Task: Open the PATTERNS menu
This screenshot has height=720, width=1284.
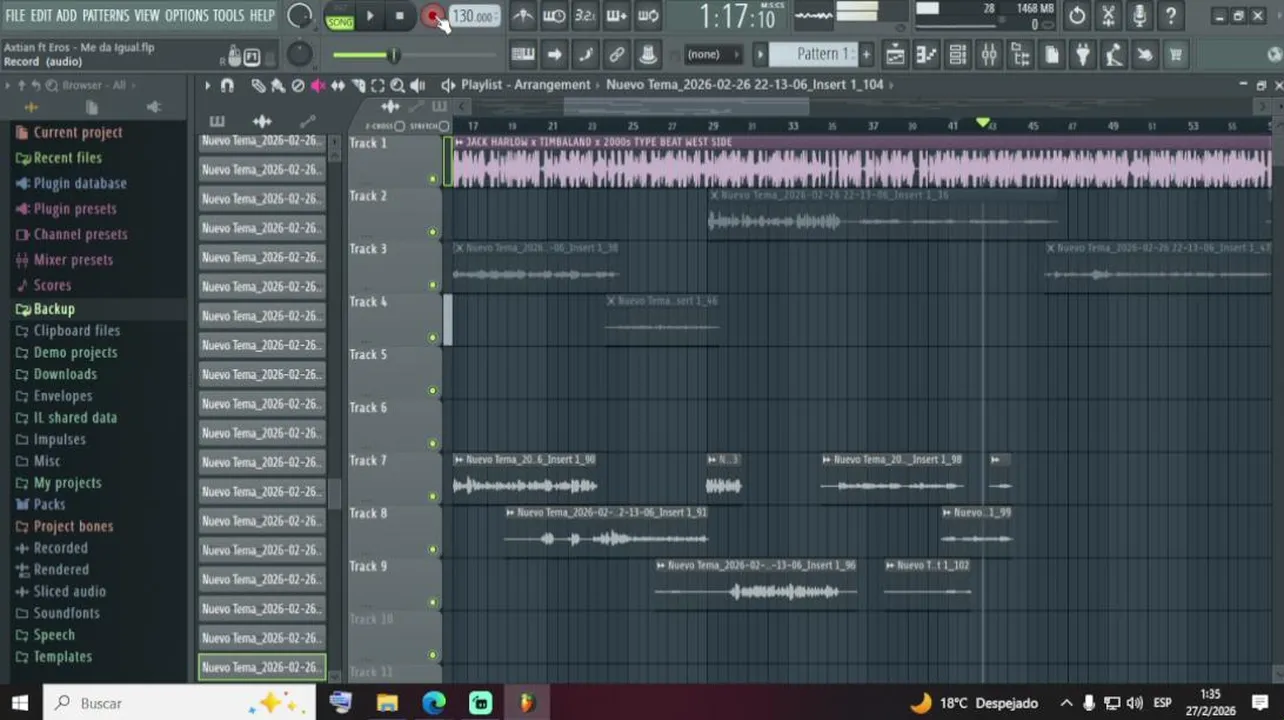Action: [x=105, y=16]
